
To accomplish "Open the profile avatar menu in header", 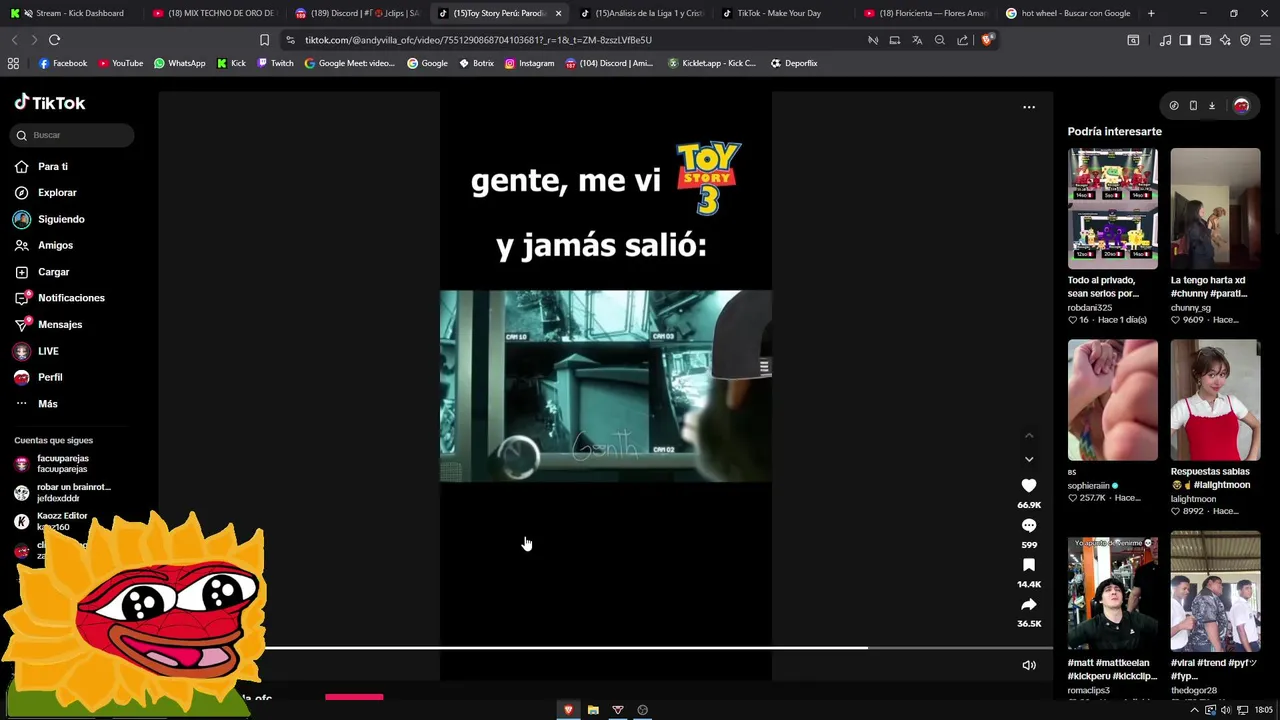I will pyautogui.click(x=1241, y=105).
